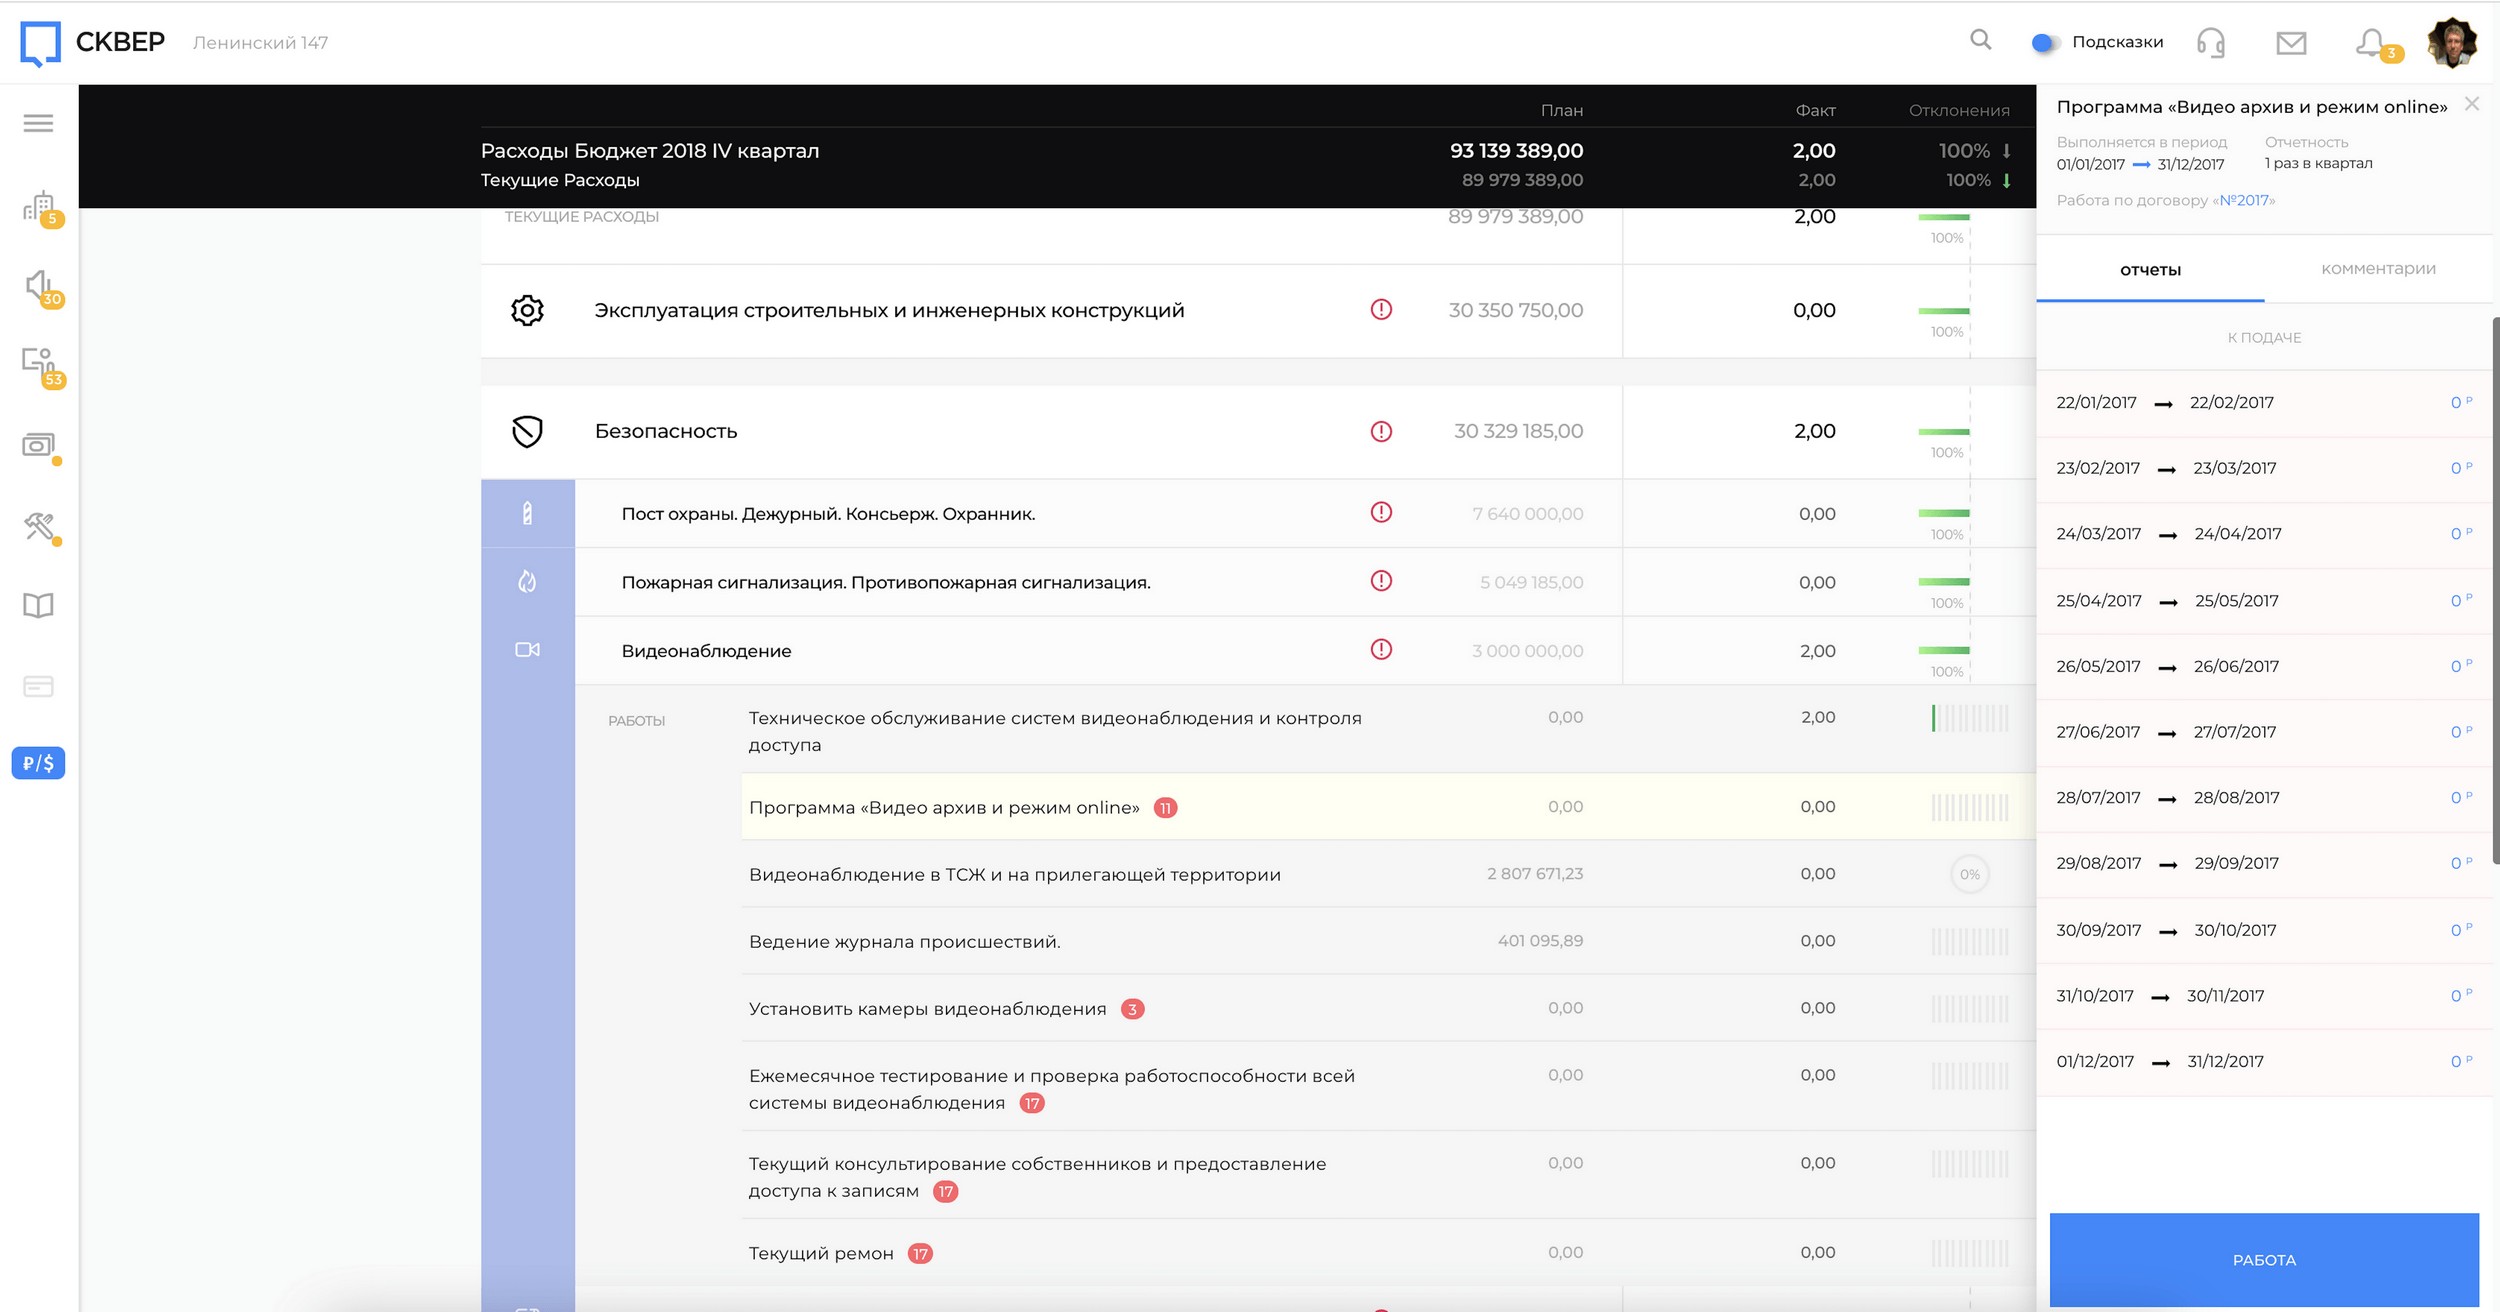Expand Пост охраны row

(827, 514)
